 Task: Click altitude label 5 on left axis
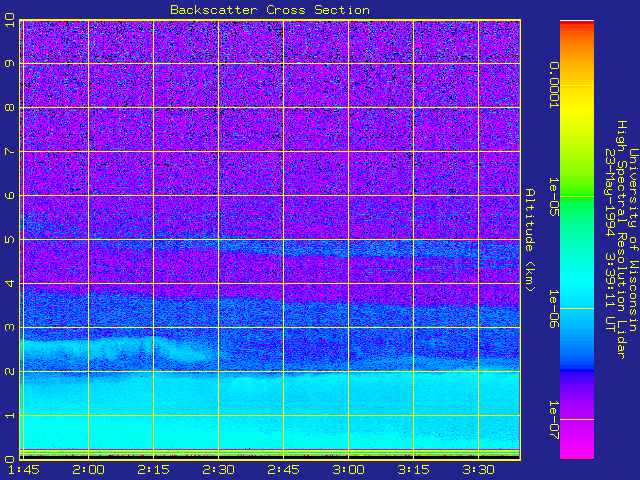tap(9, 239)
